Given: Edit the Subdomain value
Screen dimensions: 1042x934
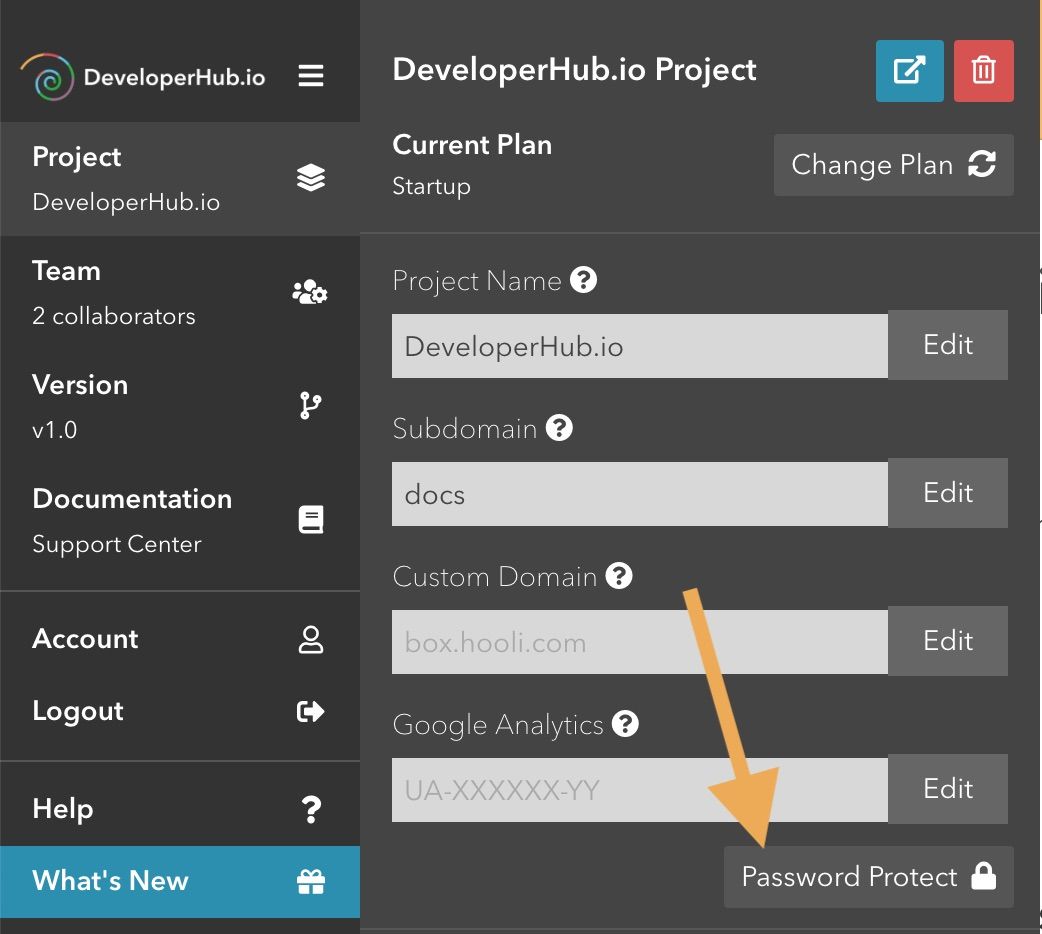Looking at the screenshot, I should pyautogui.click(x=948, y=493).
